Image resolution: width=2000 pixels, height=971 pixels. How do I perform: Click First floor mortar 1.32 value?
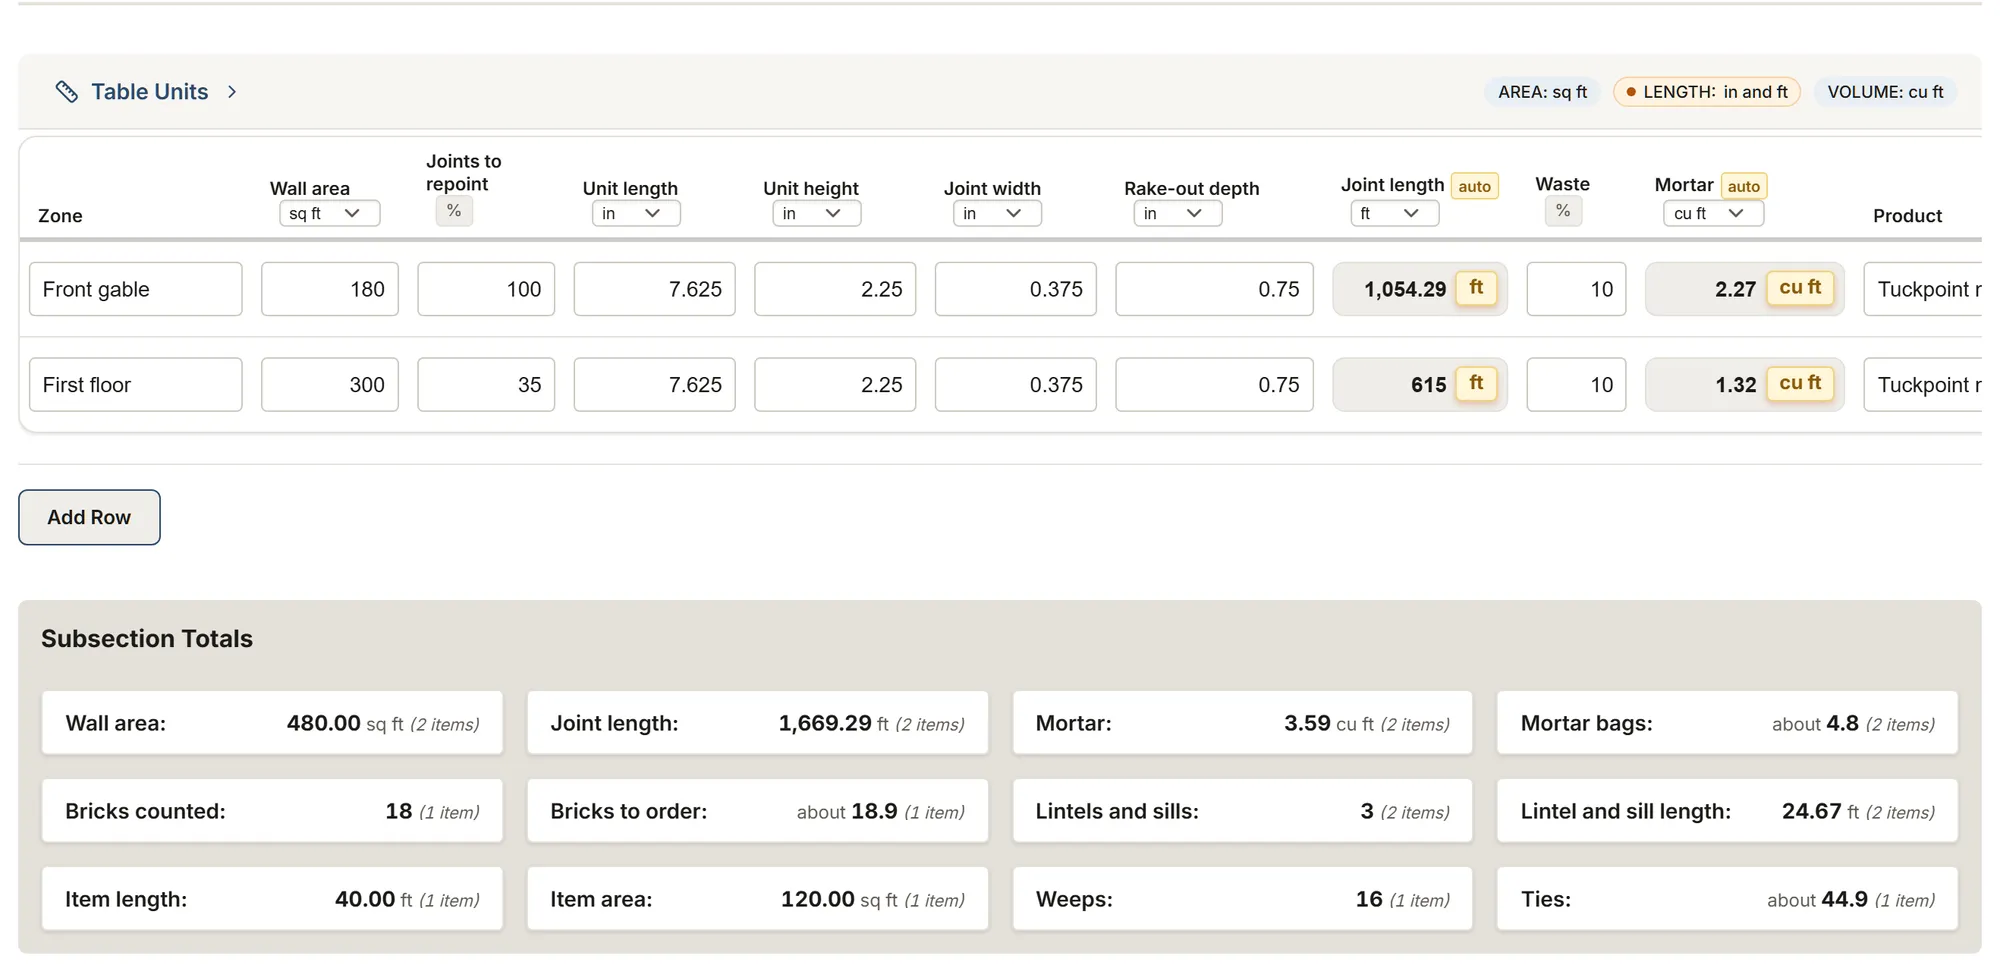click(1735, 385)
